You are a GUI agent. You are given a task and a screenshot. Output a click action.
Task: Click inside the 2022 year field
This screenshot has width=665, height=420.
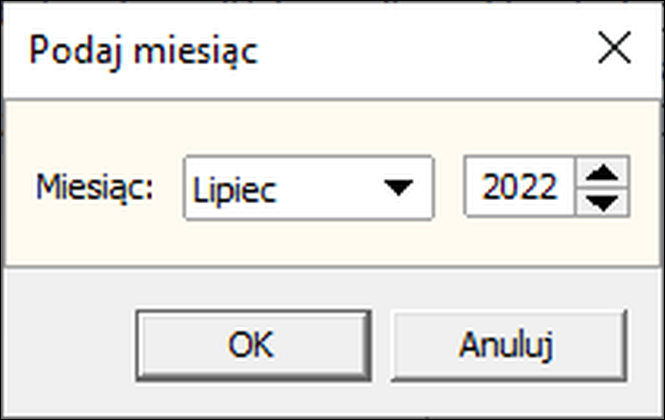tap(520, 187)
